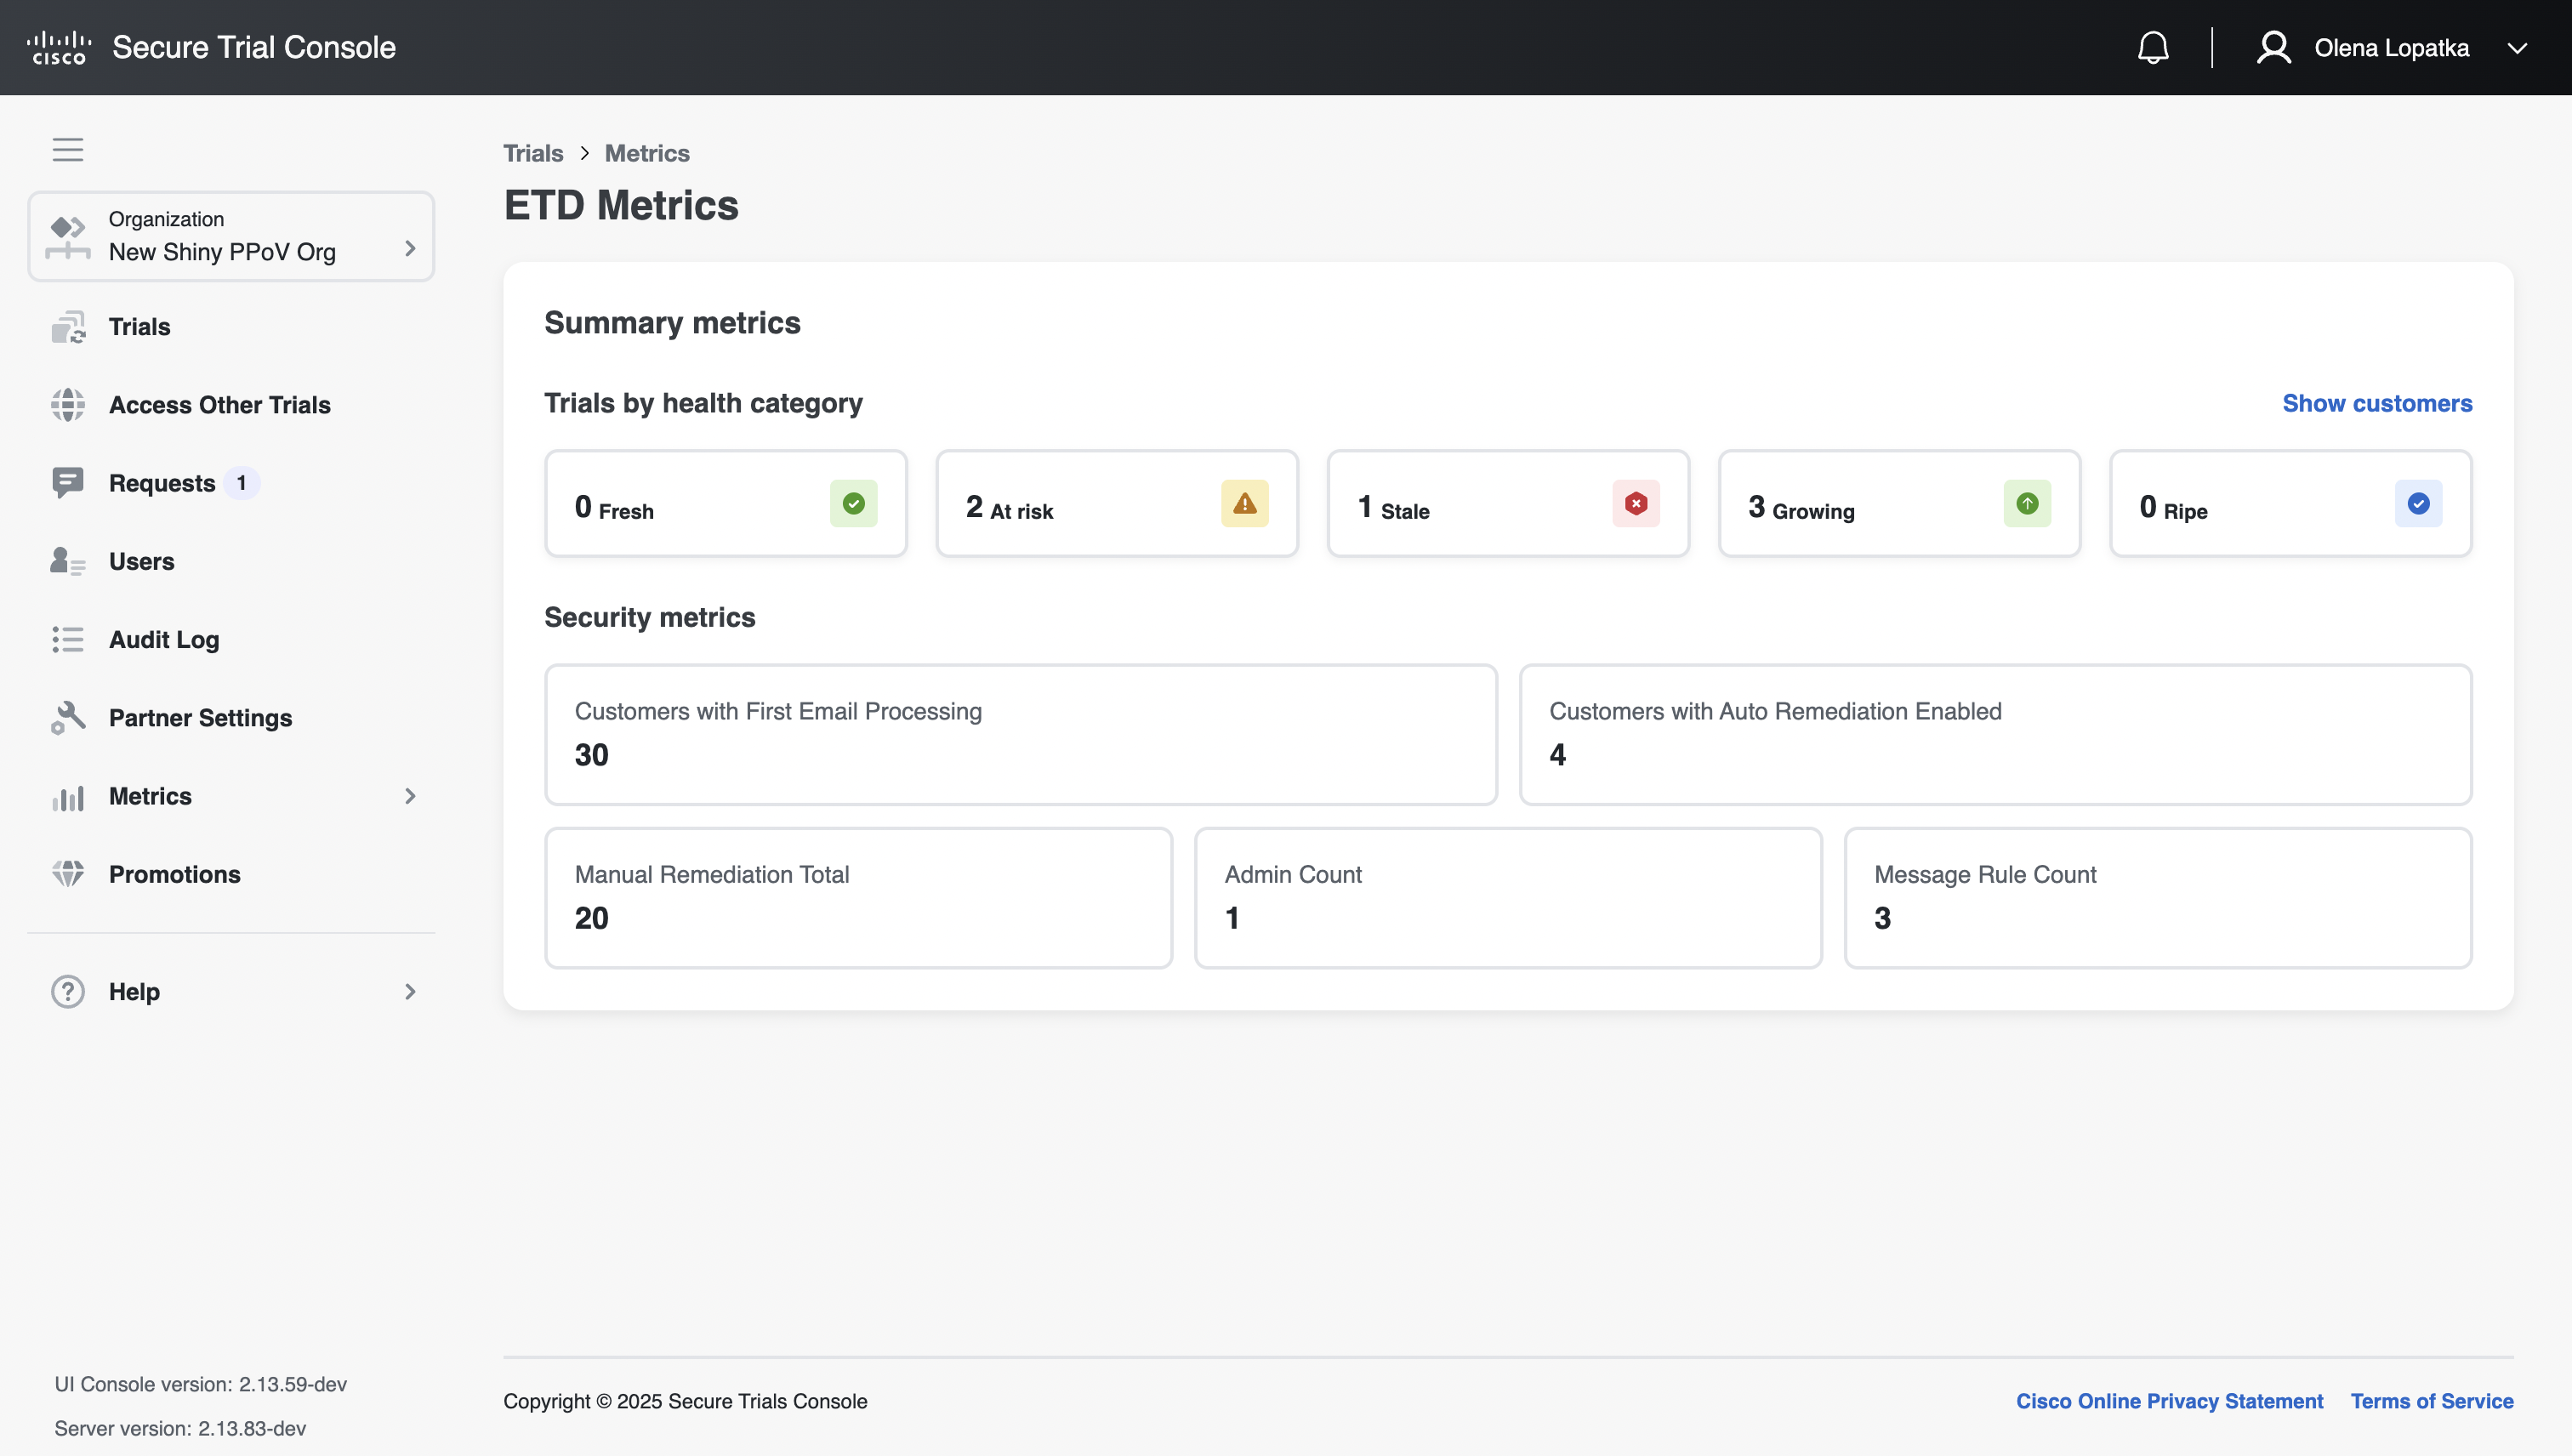Click the Users sidebar icon
Screen dimensions: 2572x1456
point(68,561)
